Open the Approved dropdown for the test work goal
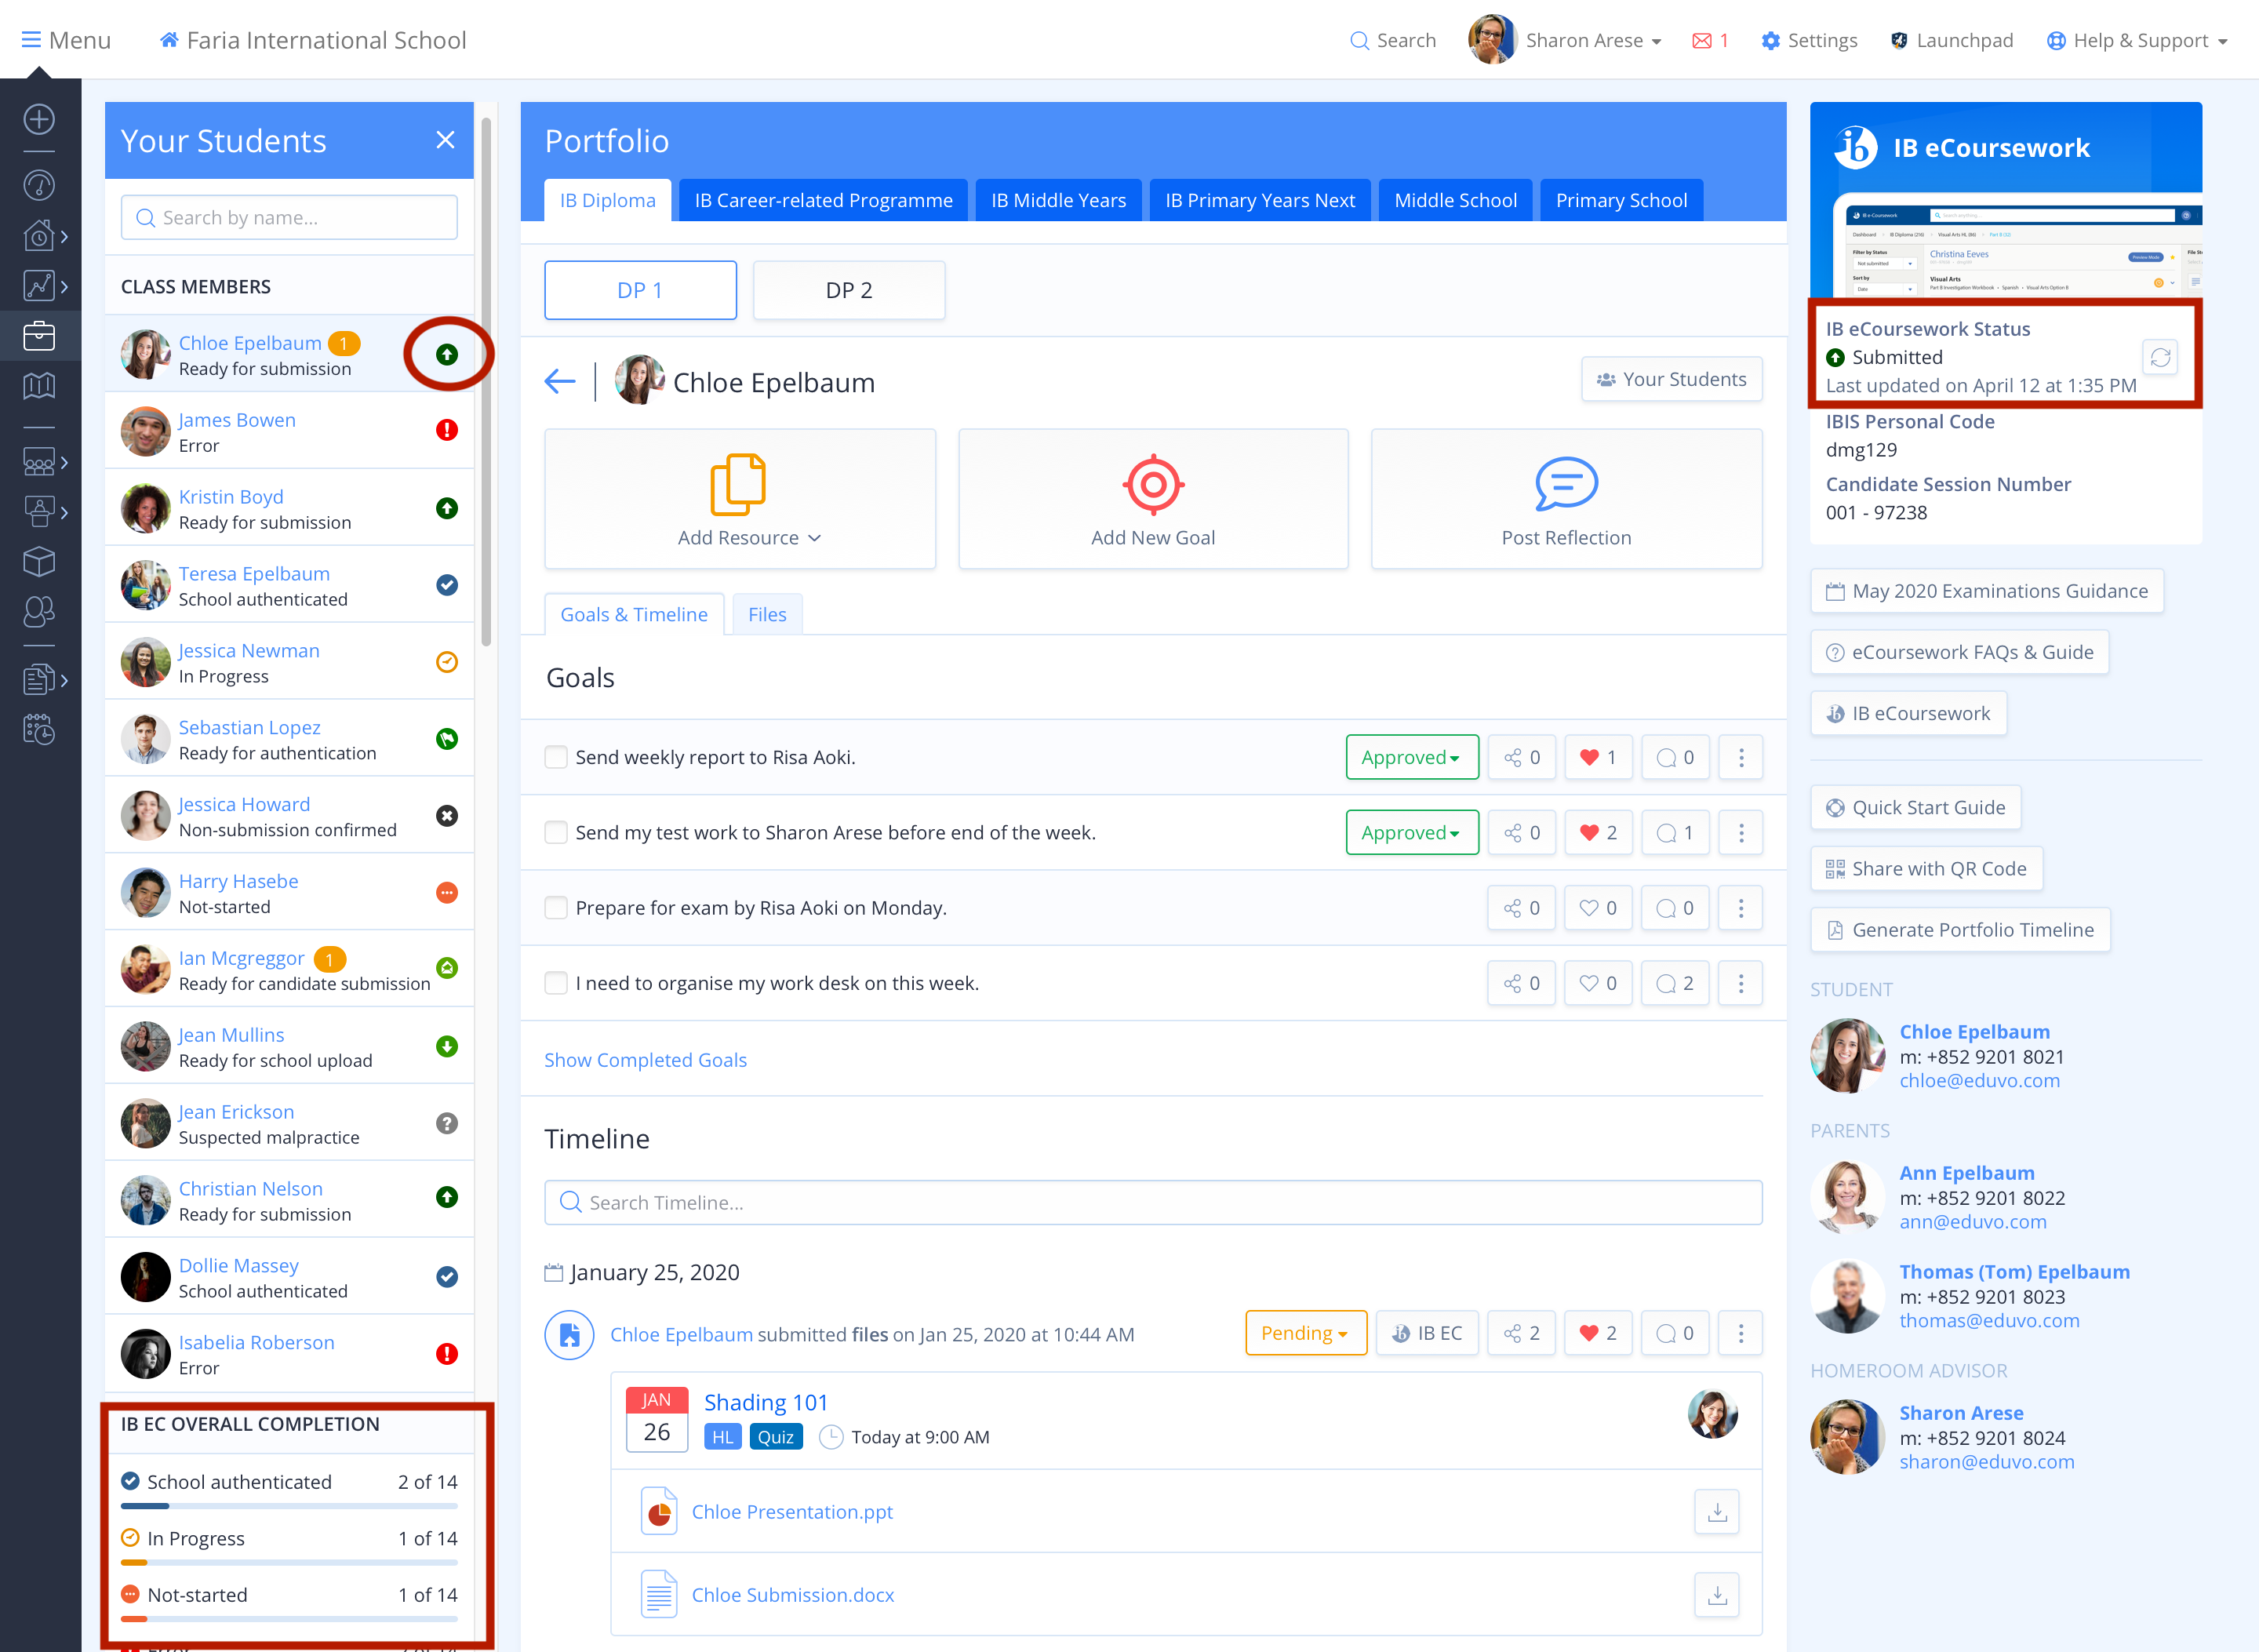 pos(1411,833)
